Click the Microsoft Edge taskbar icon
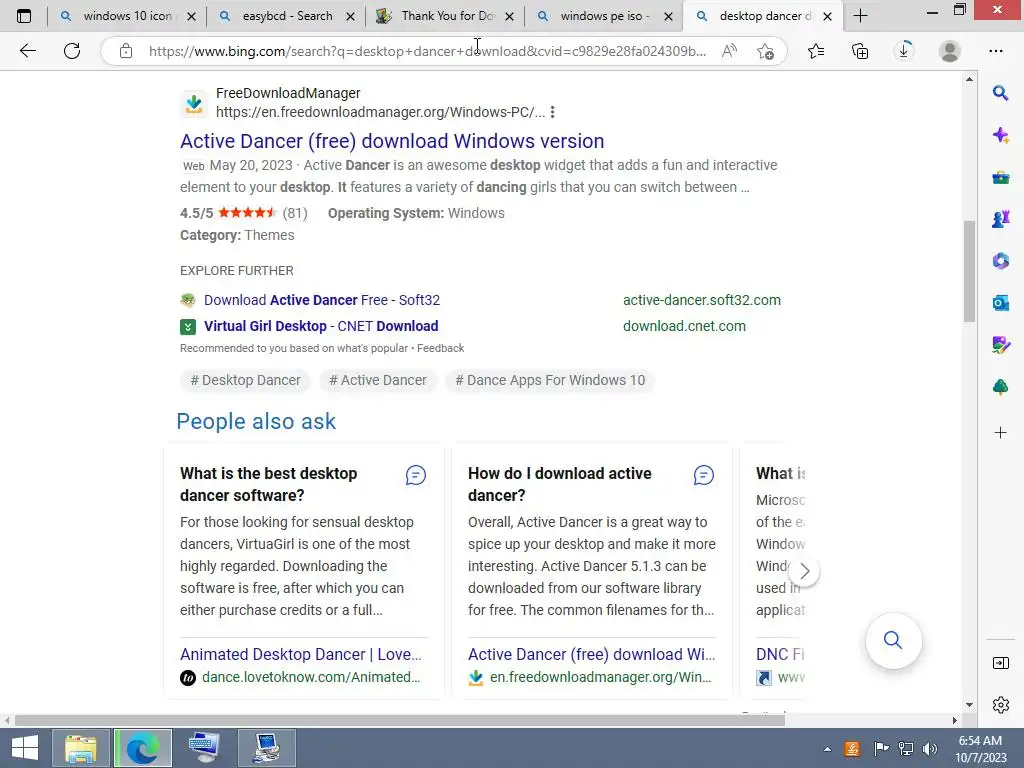The image size is (1024, 768). click(x=142, y=748)
